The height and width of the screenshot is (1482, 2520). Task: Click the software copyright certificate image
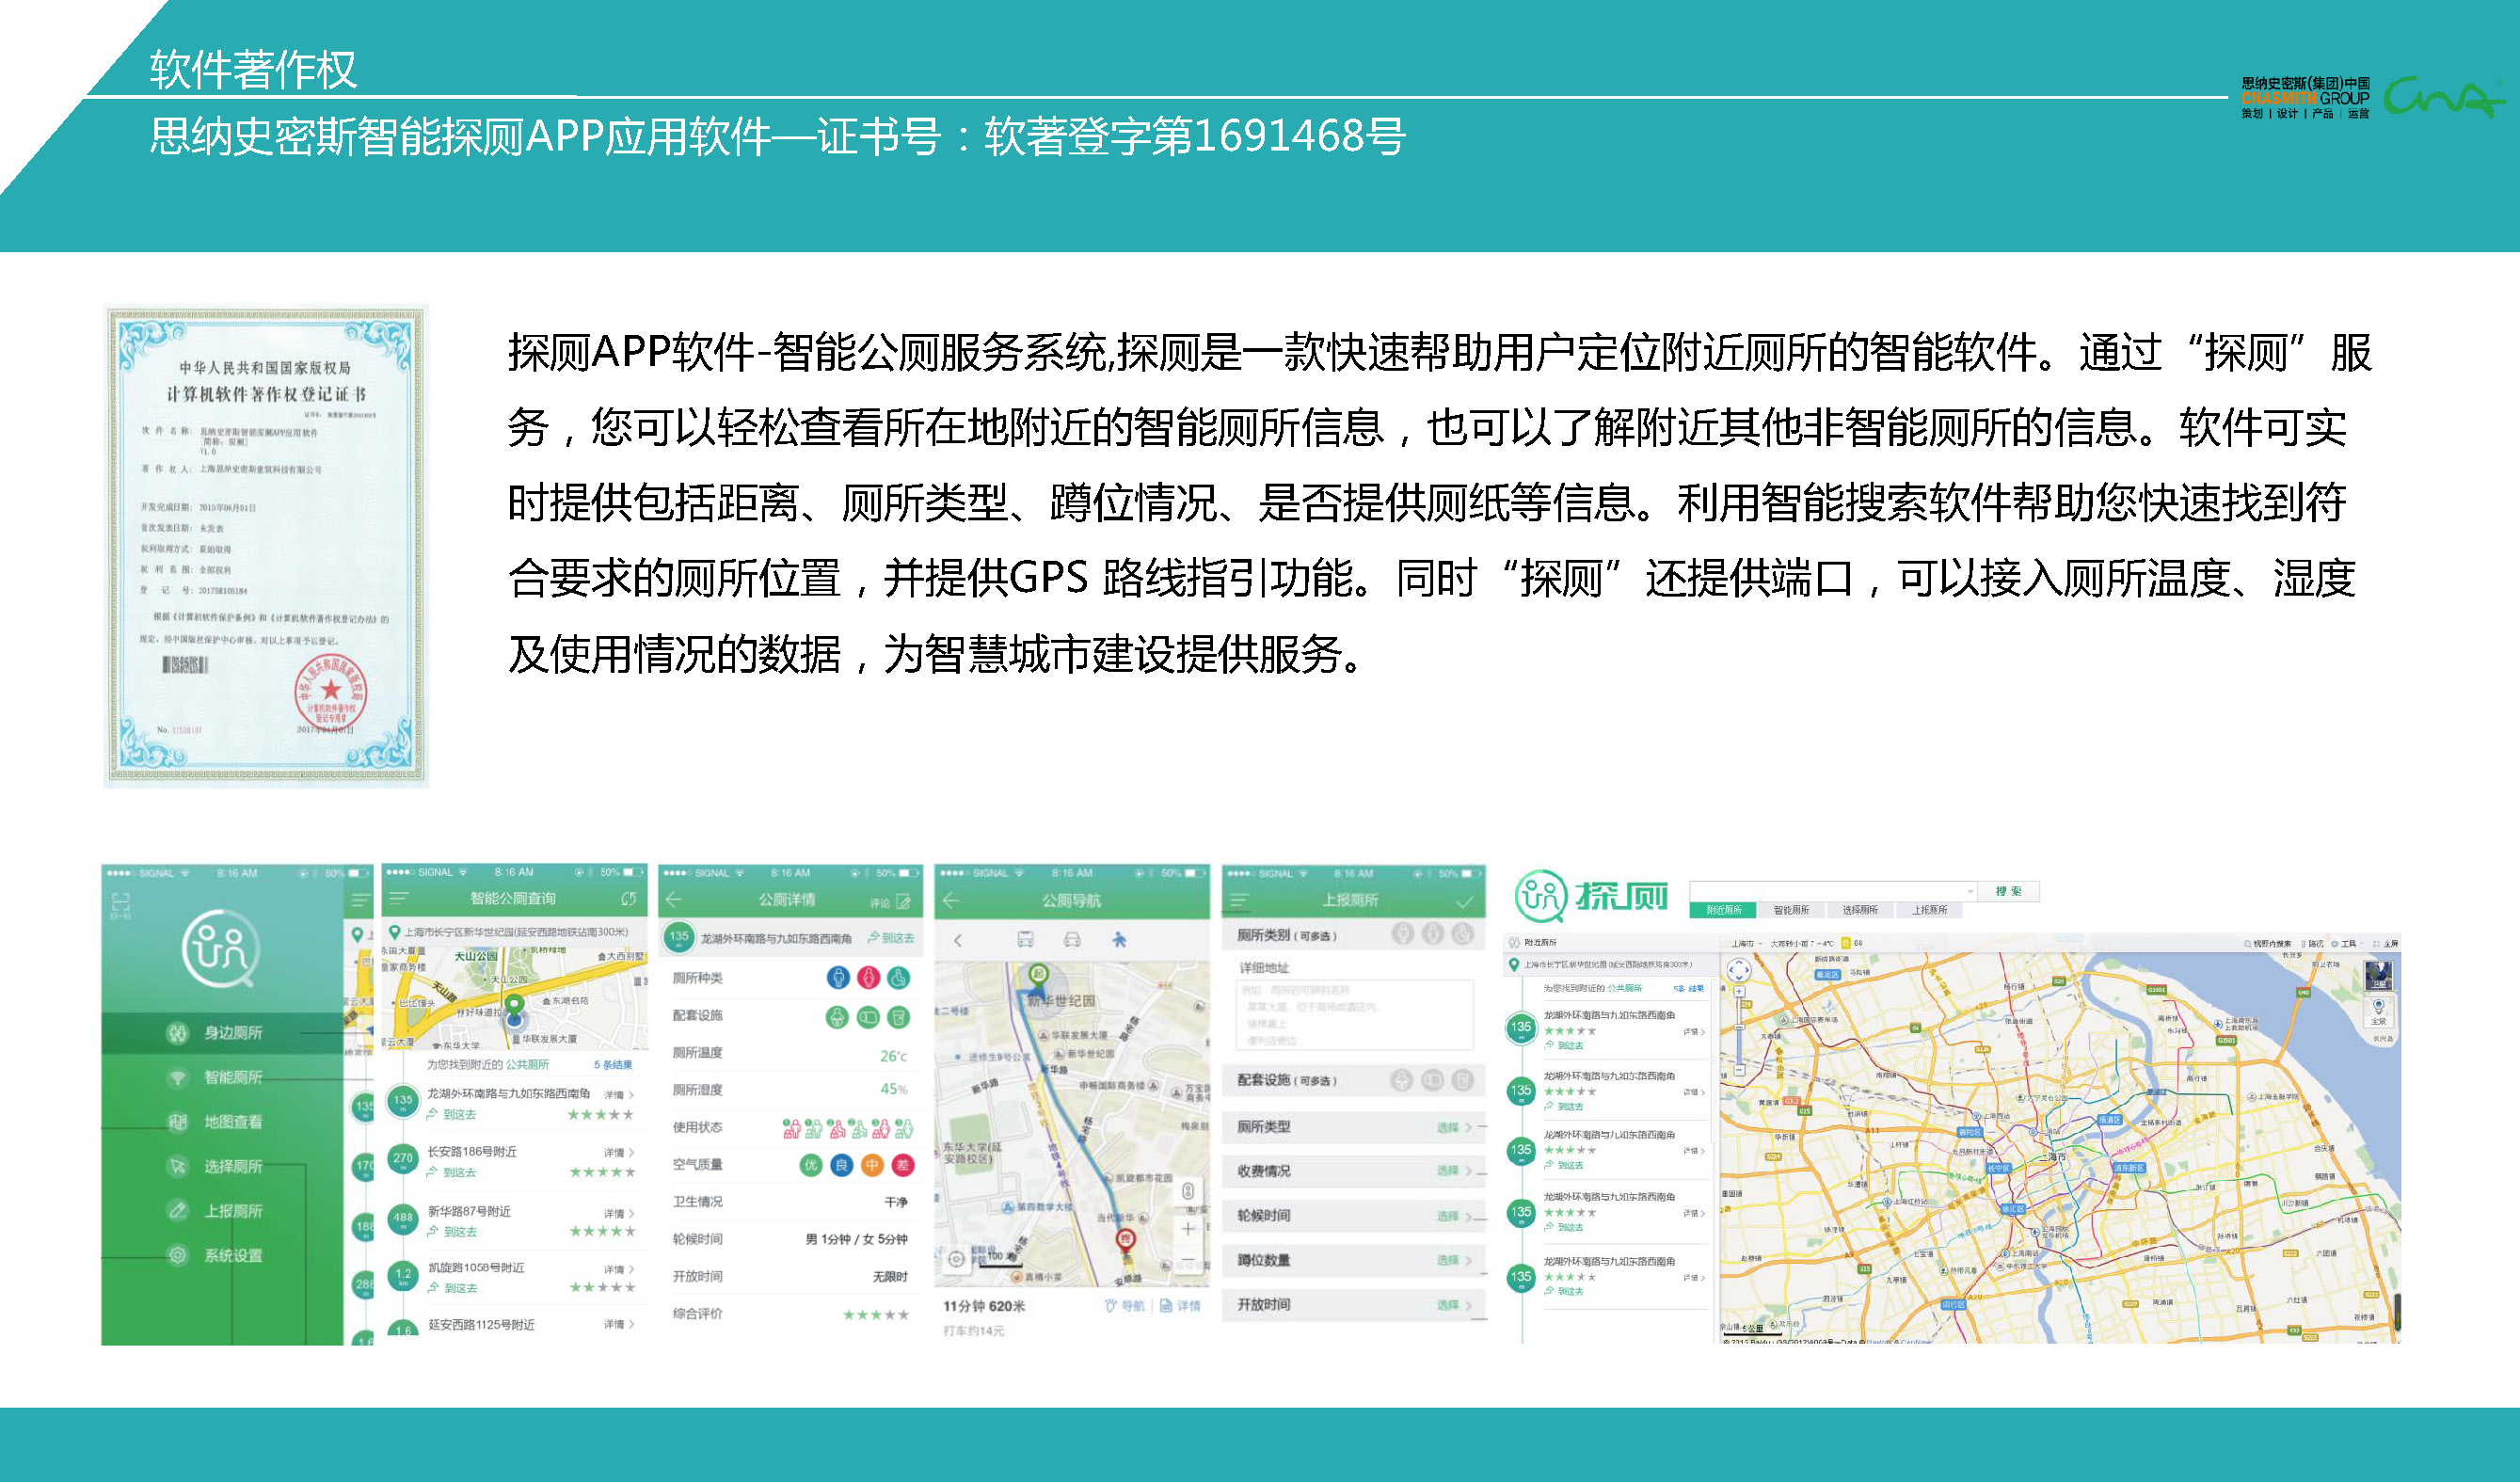267,546
